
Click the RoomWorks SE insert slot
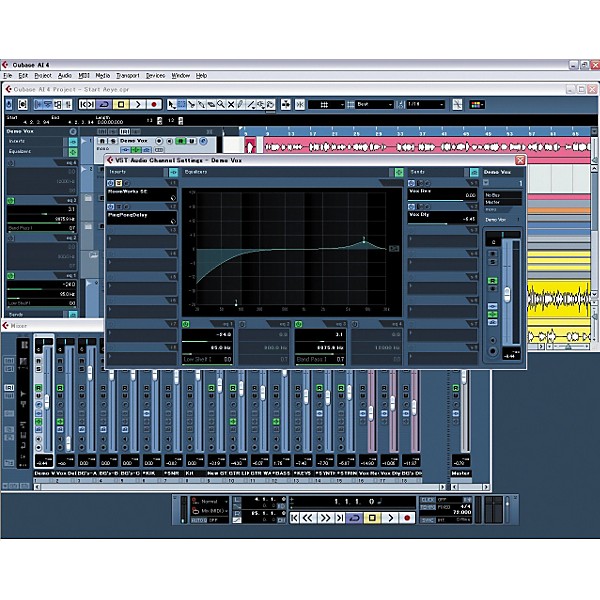tap(142, 194)
